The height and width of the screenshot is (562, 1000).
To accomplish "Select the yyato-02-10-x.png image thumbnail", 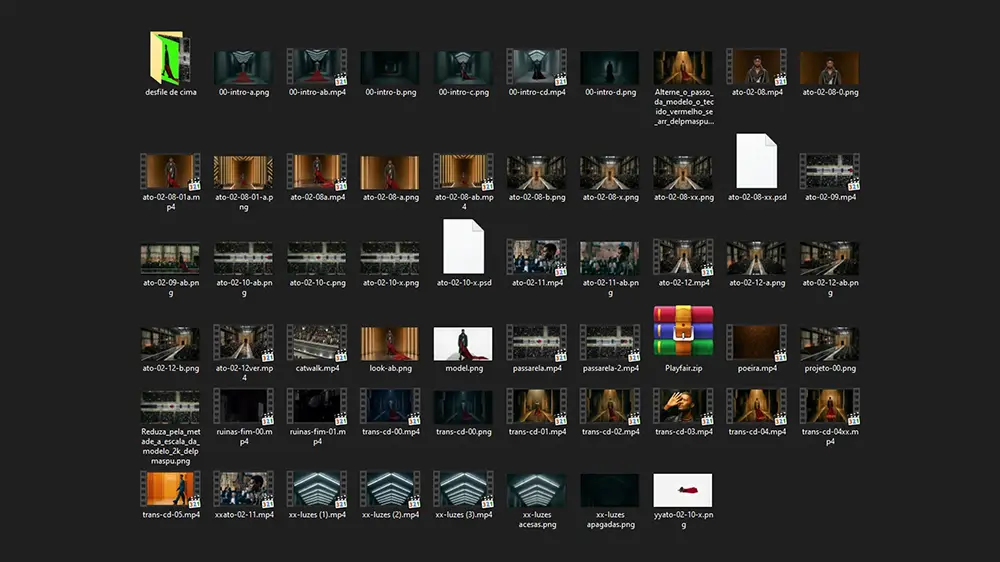I will [683, 490].
